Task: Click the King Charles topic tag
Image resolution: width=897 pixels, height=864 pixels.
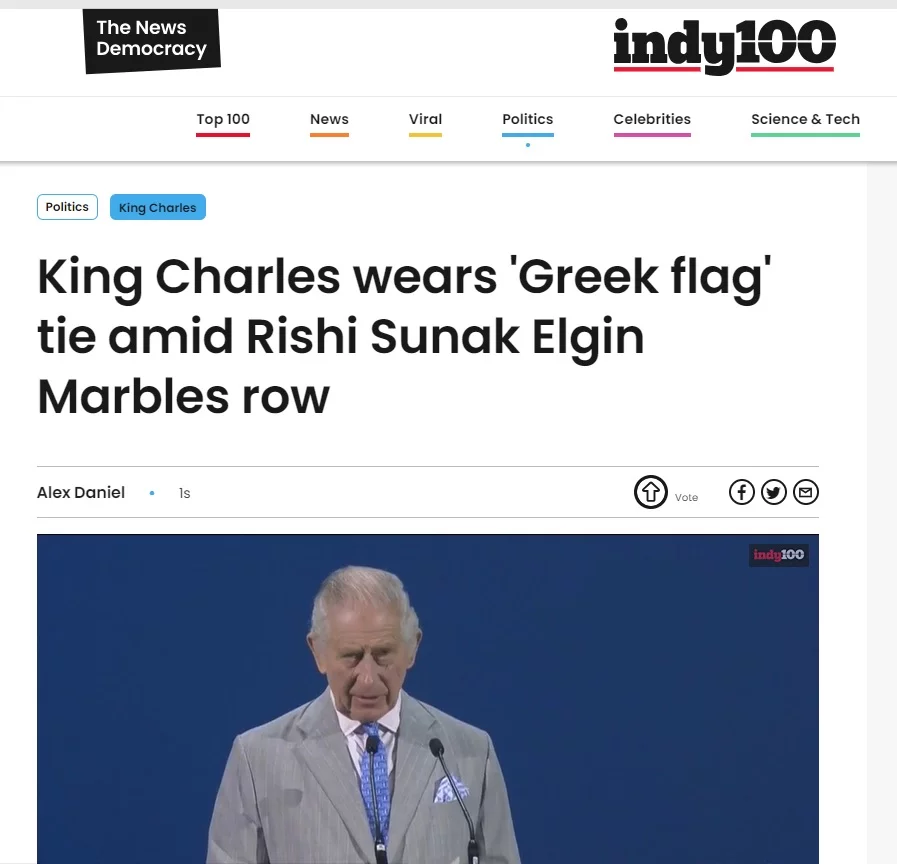Action: (x=157, y=207)
